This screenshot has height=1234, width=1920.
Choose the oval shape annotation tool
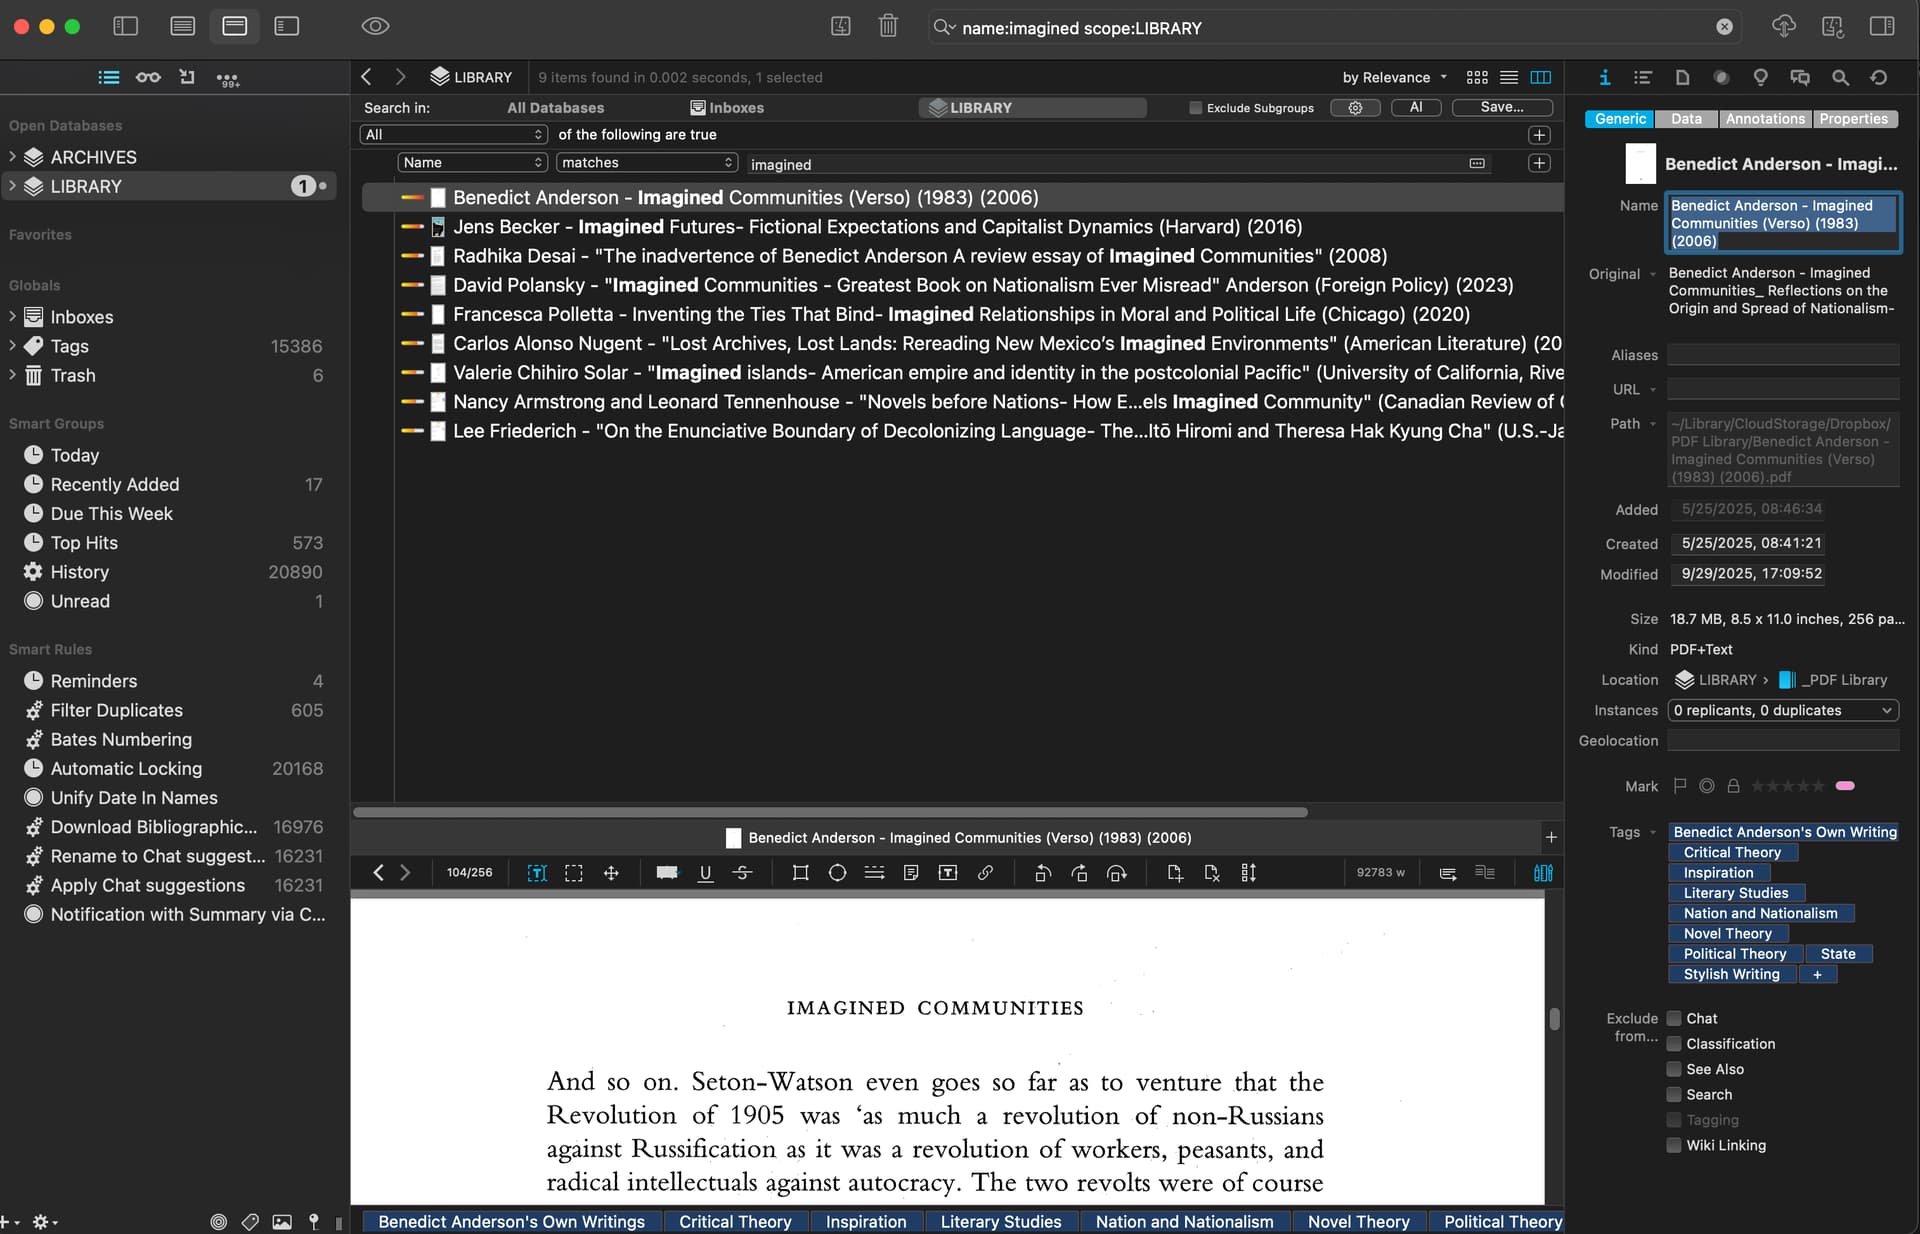point(837,873)
